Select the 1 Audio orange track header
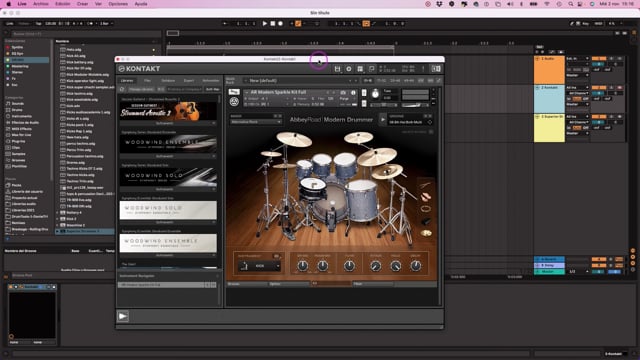The image size is (640, 360). pyautogui.click(x=549, y=70)
